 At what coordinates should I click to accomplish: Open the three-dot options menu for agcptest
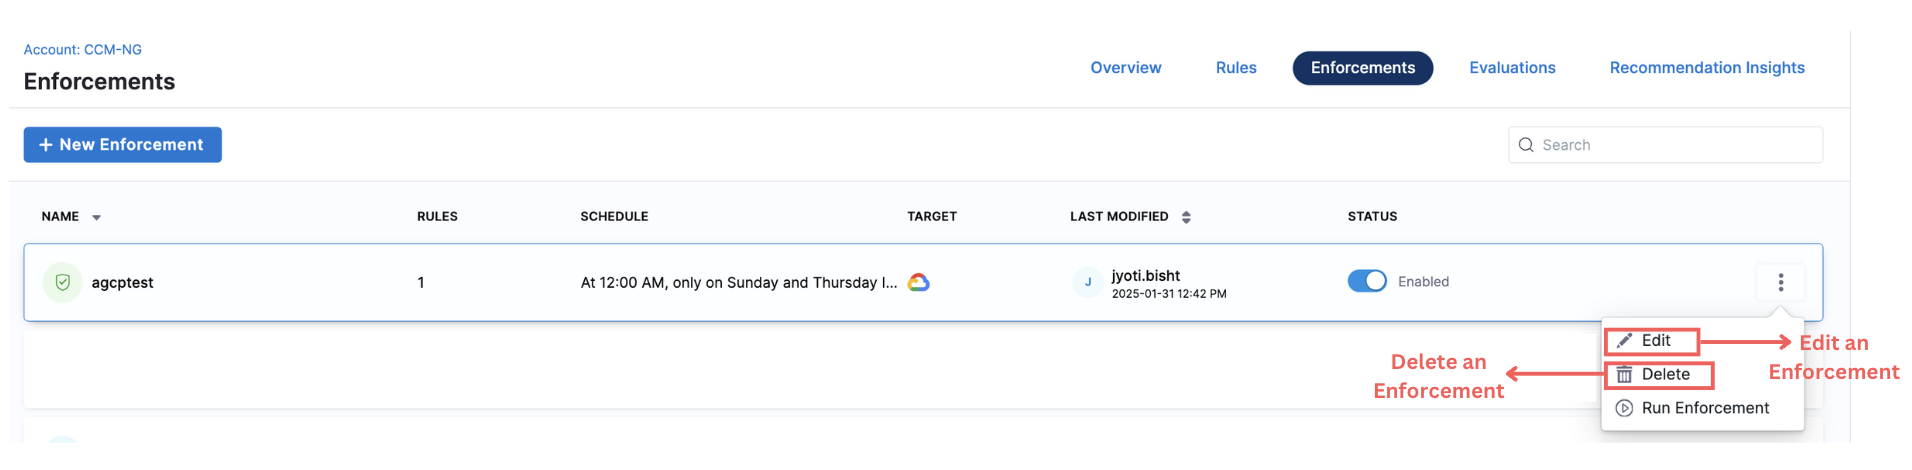1780,283
